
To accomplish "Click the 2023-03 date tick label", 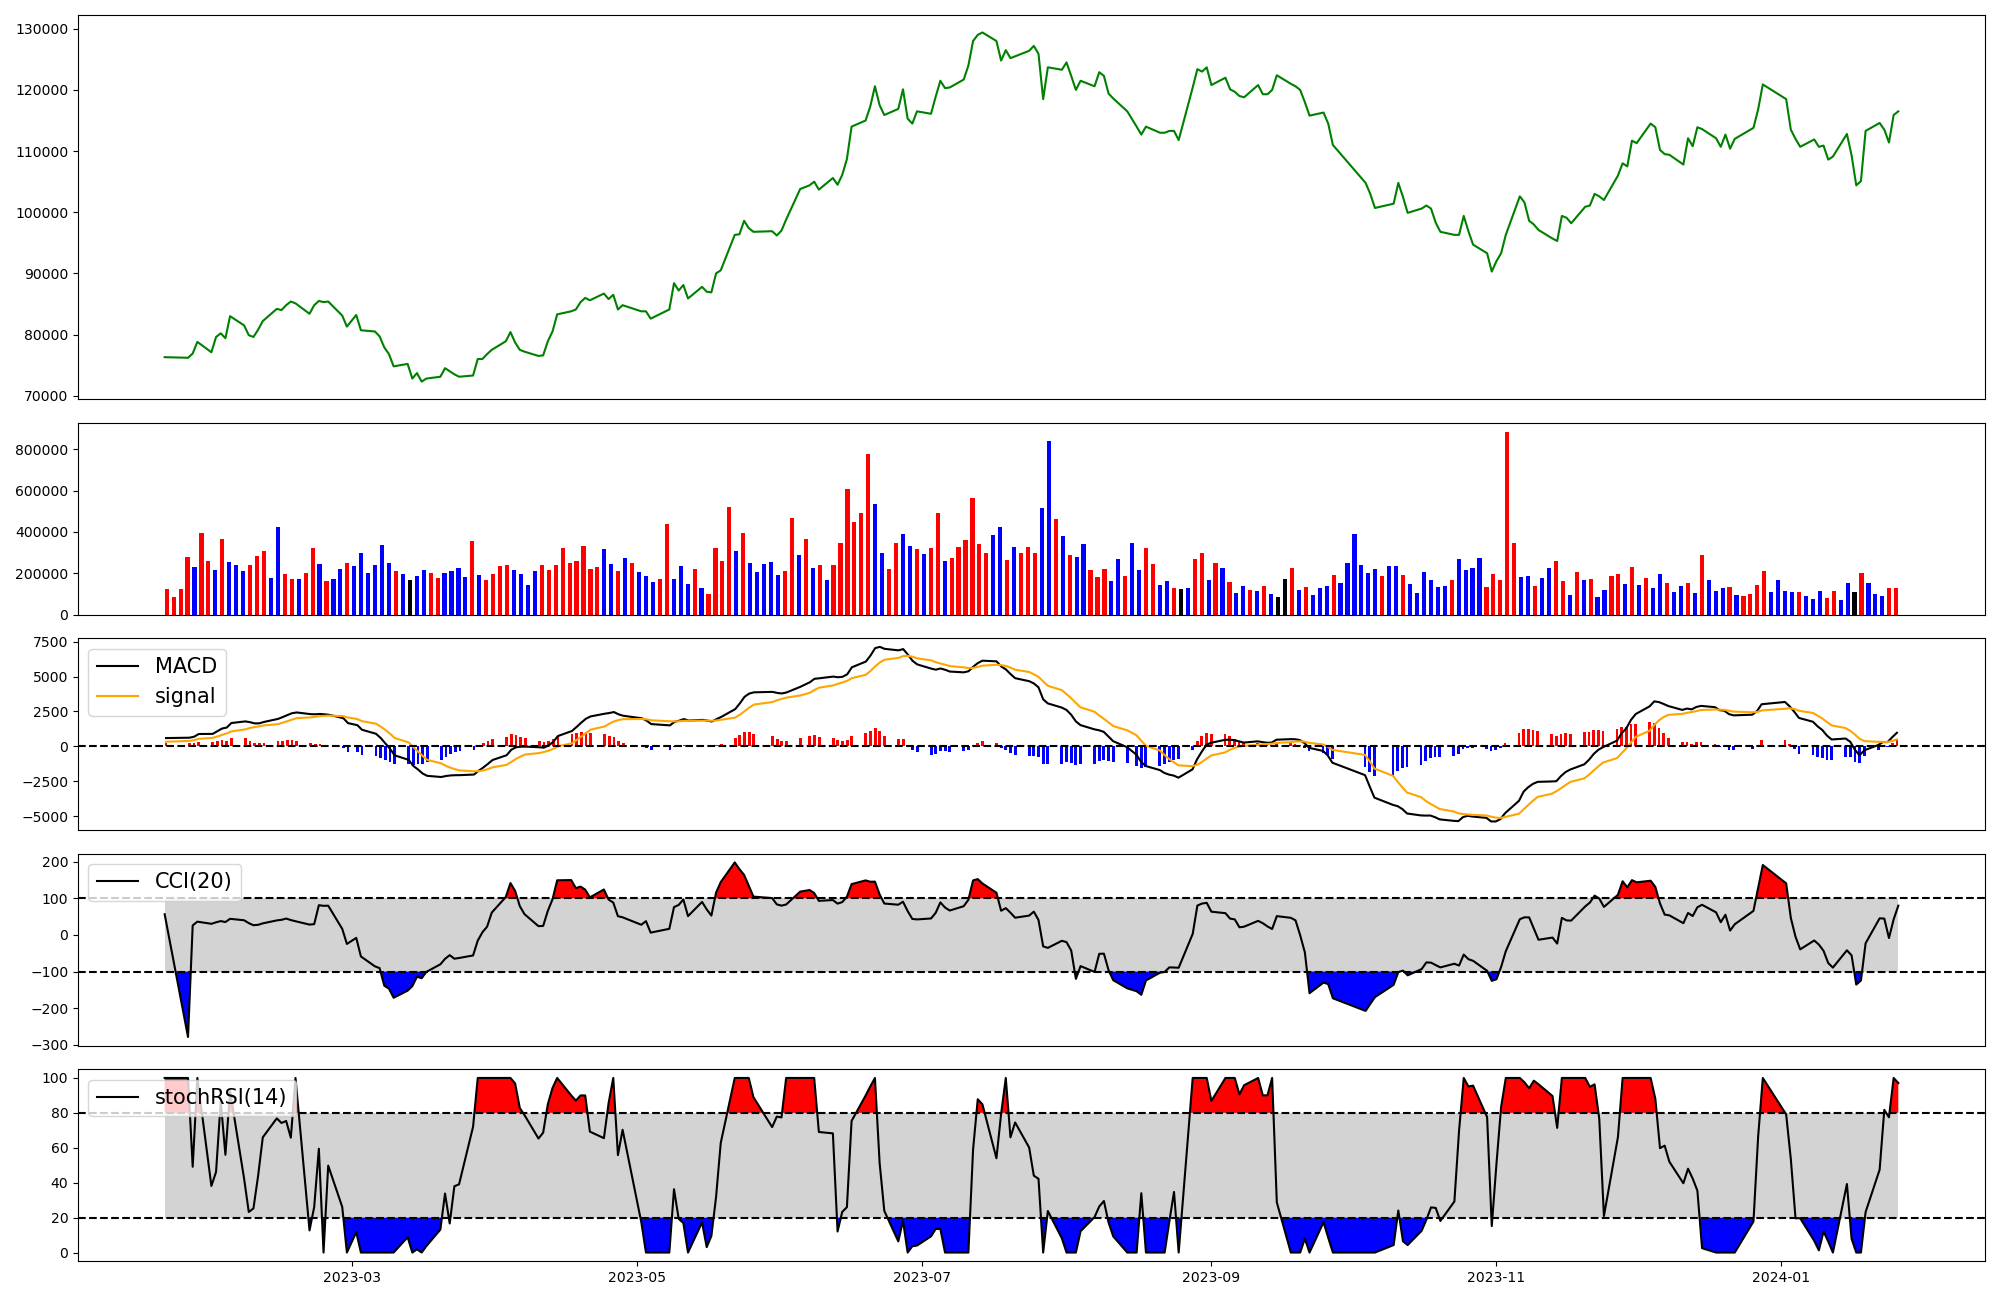I will (x=352, y=1277).
